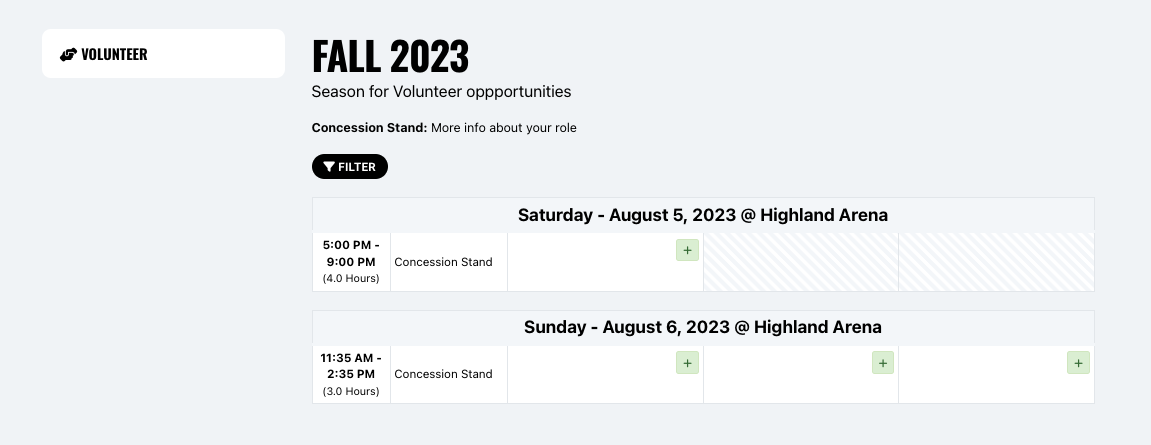The height and width of the screenshot is (445, 1151).
Task: Select Saturday's last hatched unavailable slot
Action: [996, 262]
